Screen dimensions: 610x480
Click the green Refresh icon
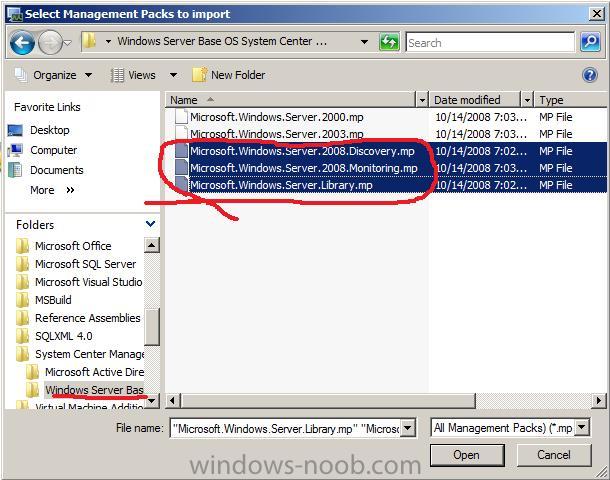[389, 42]
